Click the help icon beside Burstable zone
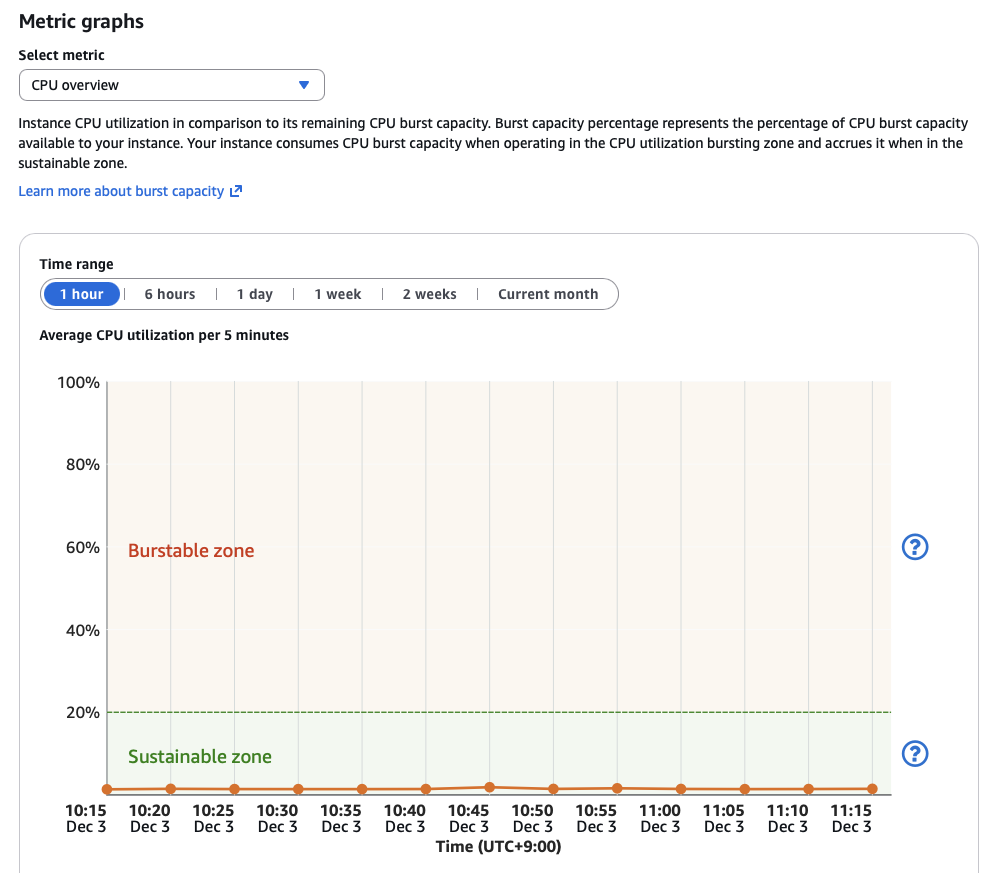1003x873 pixels. (x=915, y=547)
